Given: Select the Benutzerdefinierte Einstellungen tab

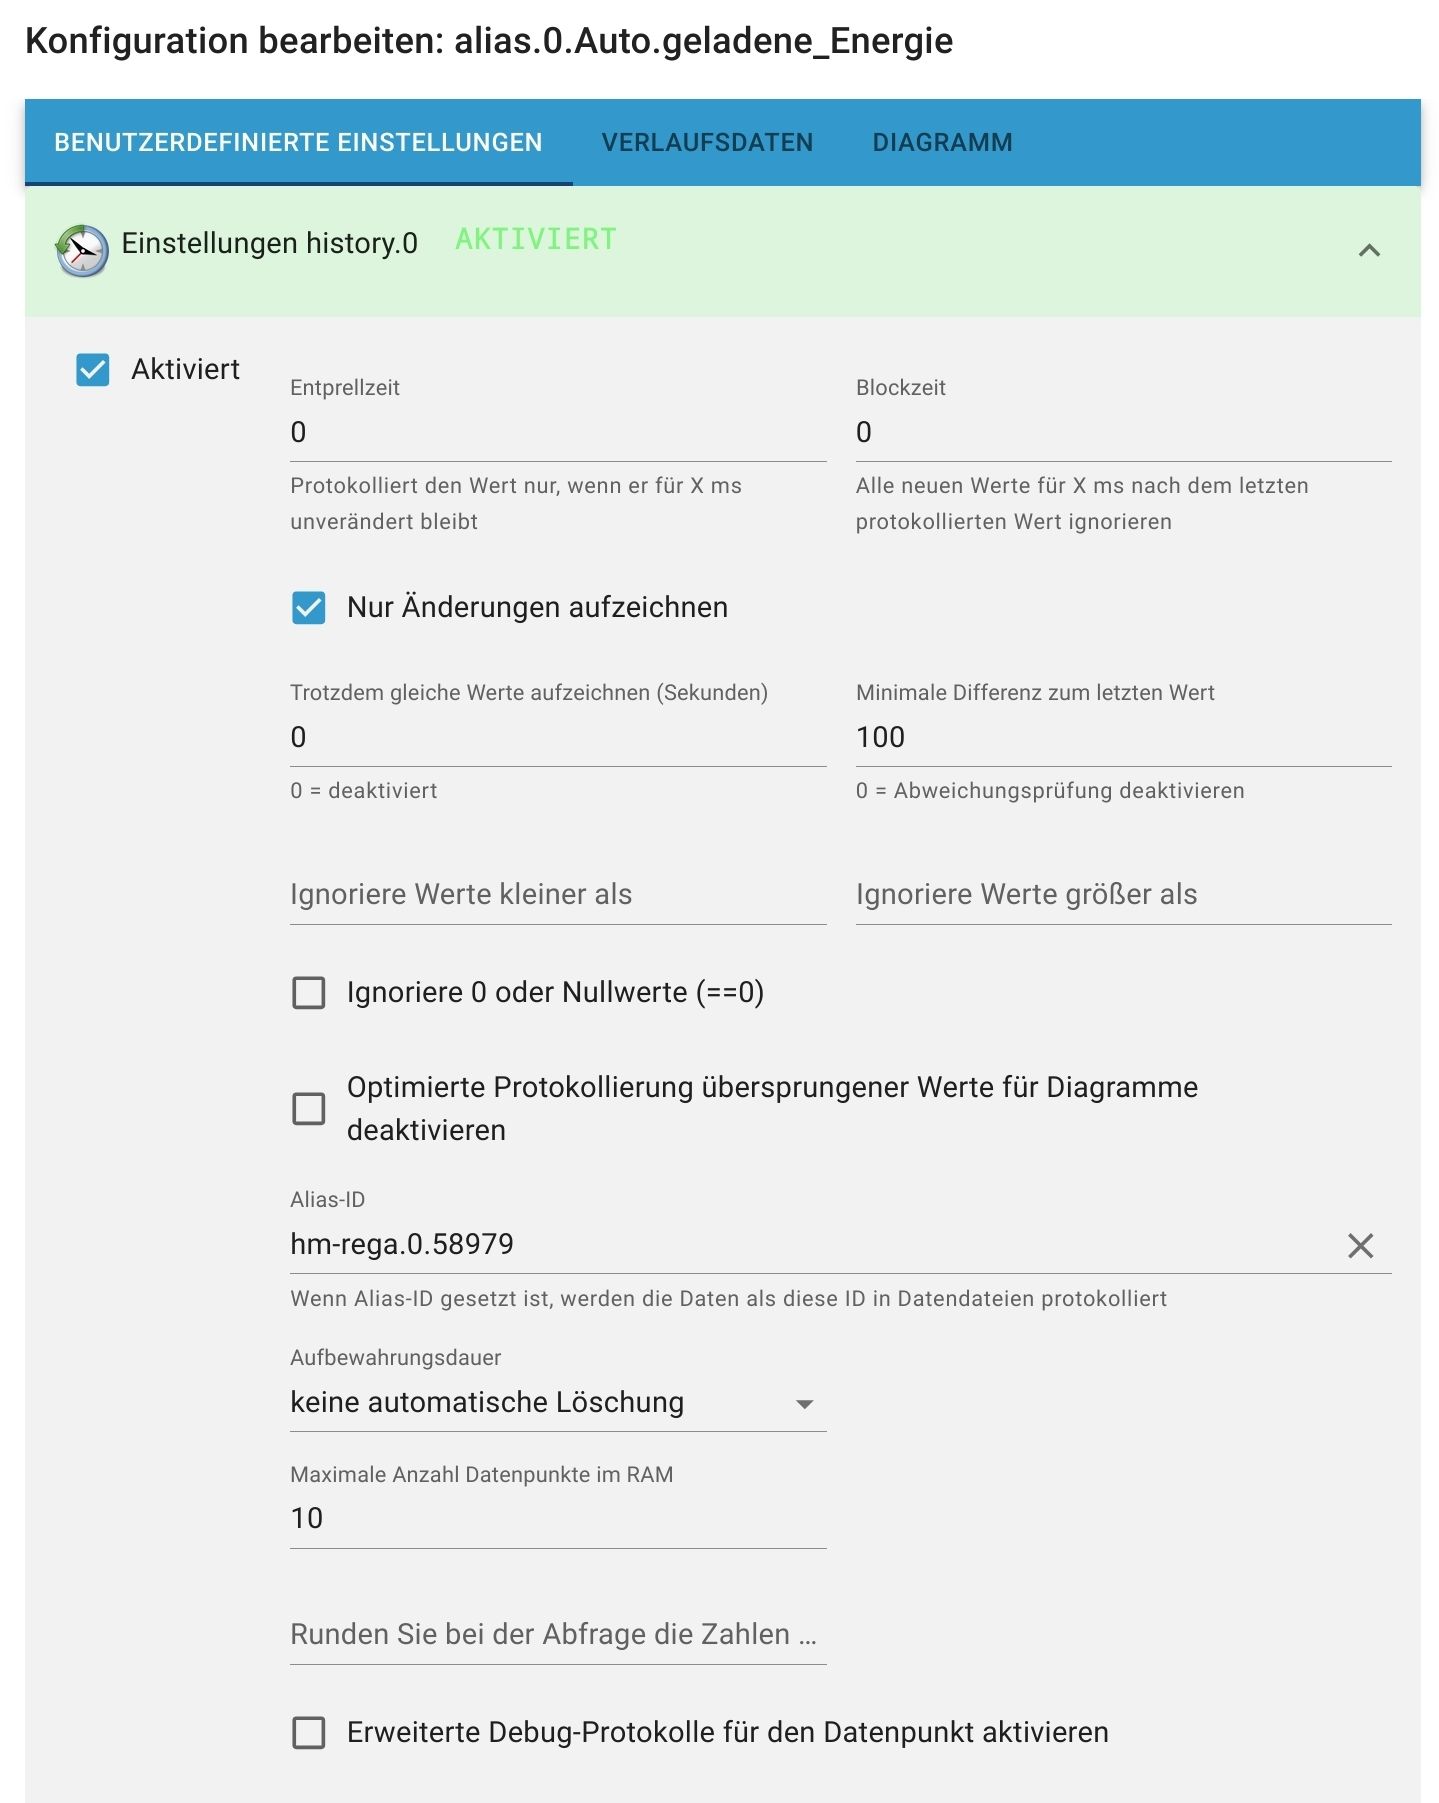Looking at the screenshot, I should click(298, 143).
